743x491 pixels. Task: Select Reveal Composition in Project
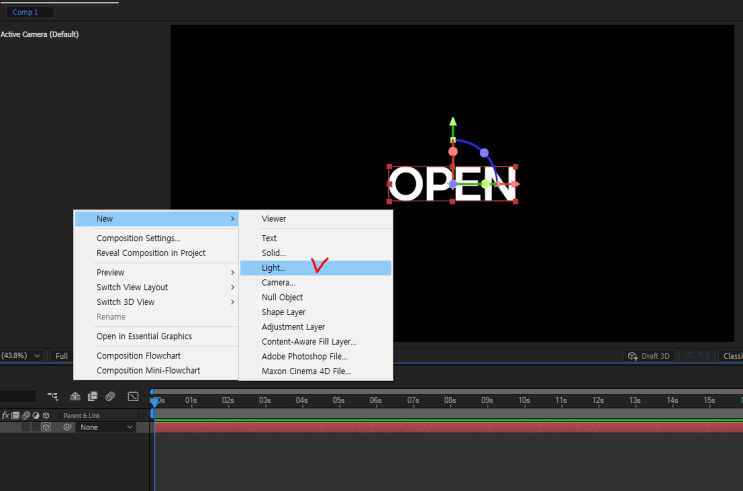[x=156, y=253]
